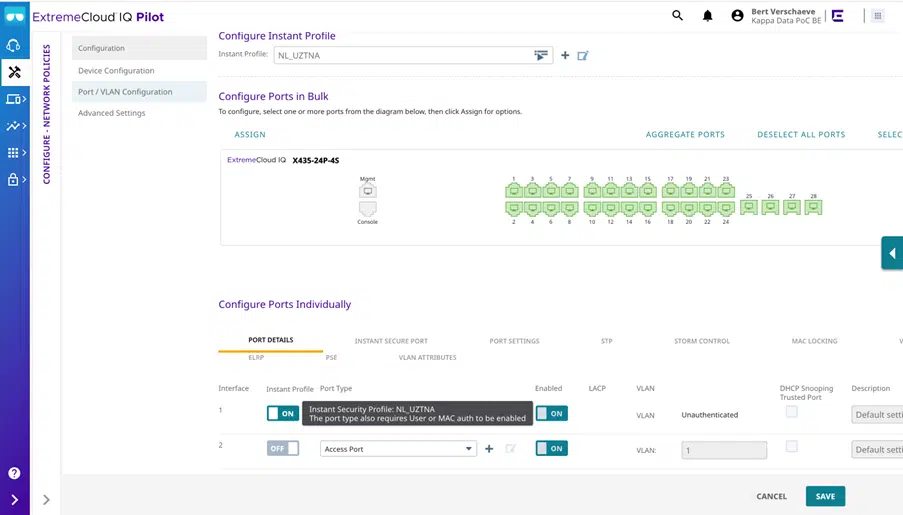Open the user account avatar icon
The image size is (903, 515).
coord(737,16)
